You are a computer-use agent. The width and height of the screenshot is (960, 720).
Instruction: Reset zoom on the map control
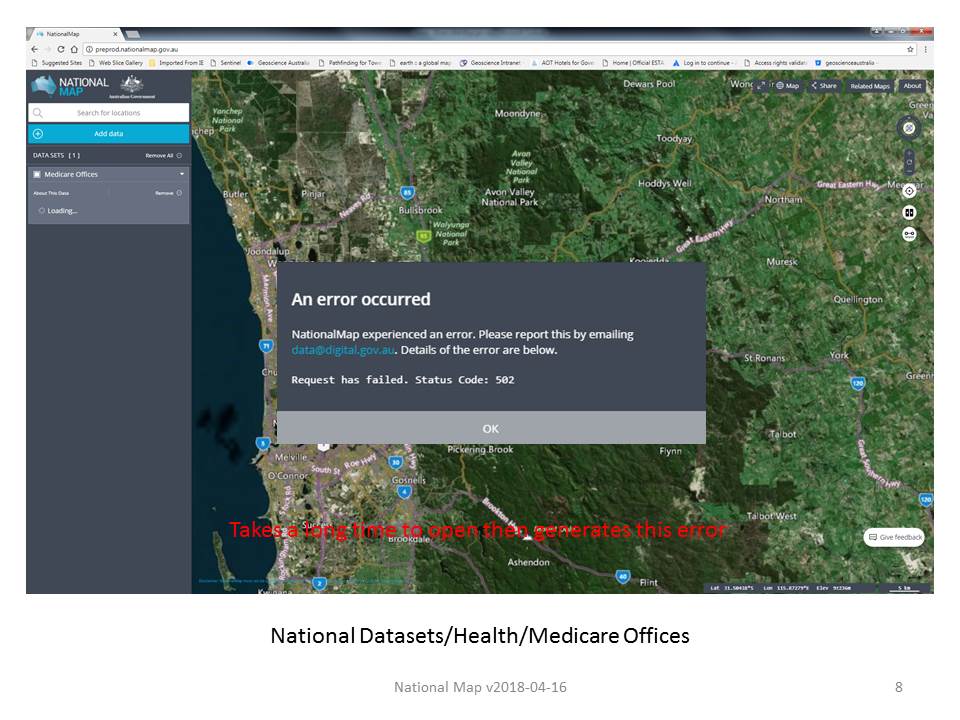coord(909,162)
